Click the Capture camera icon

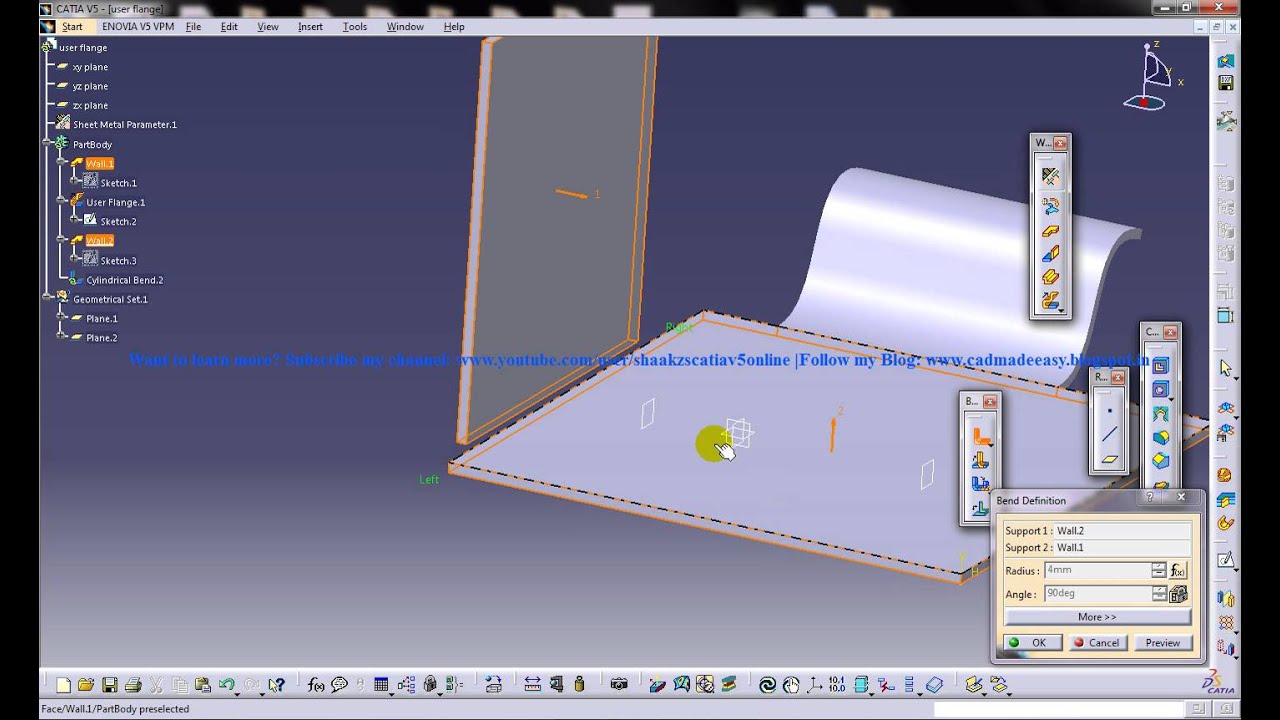pyautogui.click(x=619, y=685)
